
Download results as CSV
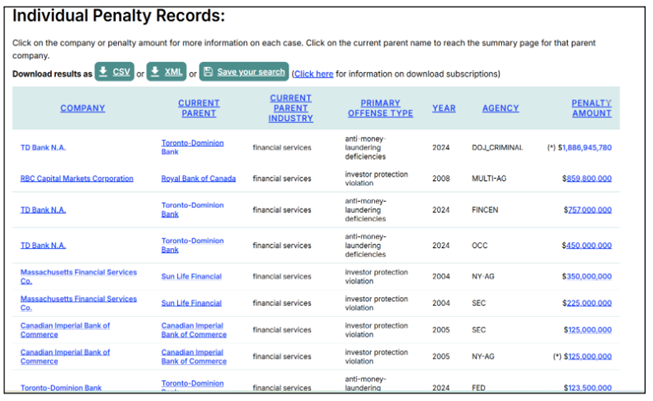click(x=114, y=72)
